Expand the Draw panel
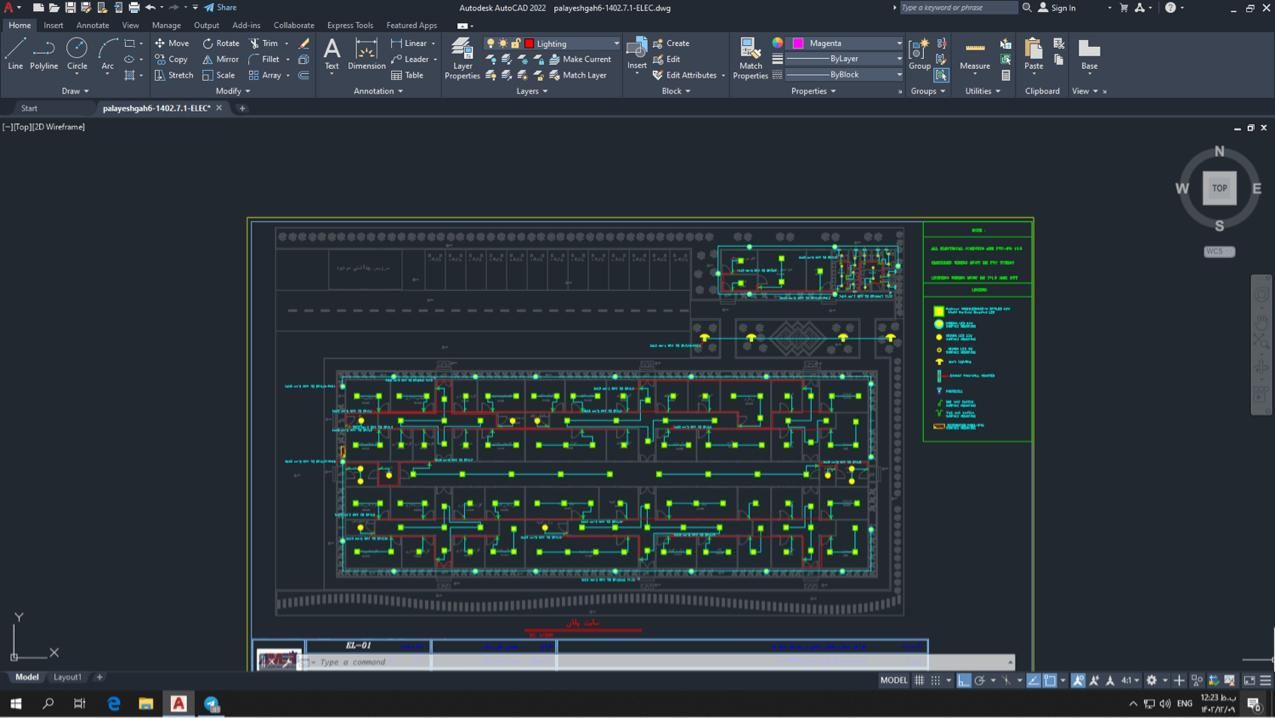This screenshot has width=1275, height=718. click(75, 91)
